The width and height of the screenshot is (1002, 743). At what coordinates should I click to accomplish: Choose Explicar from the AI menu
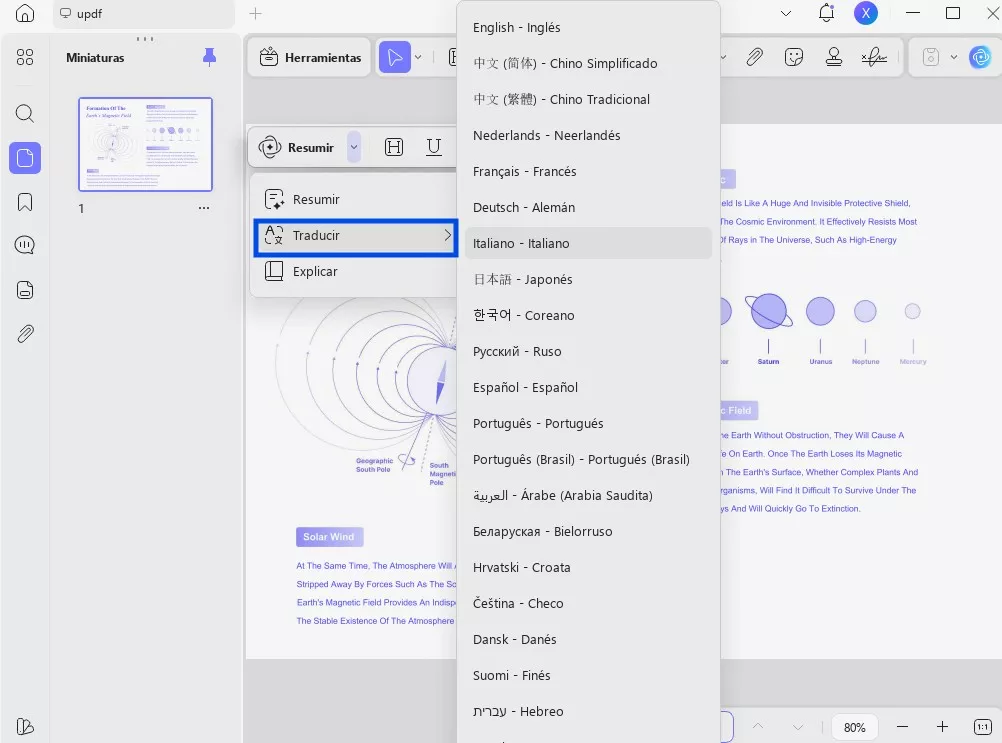point(355,272)
